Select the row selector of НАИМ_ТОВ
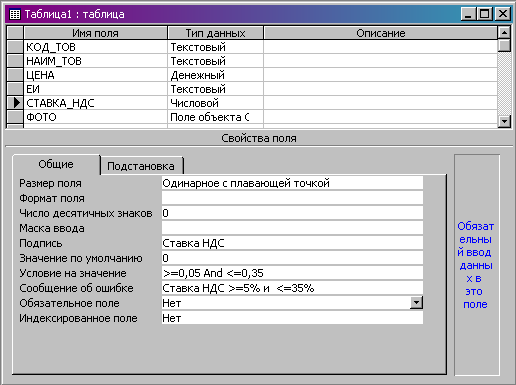Screen dimensions: 516x385 [x=15, y=61]
